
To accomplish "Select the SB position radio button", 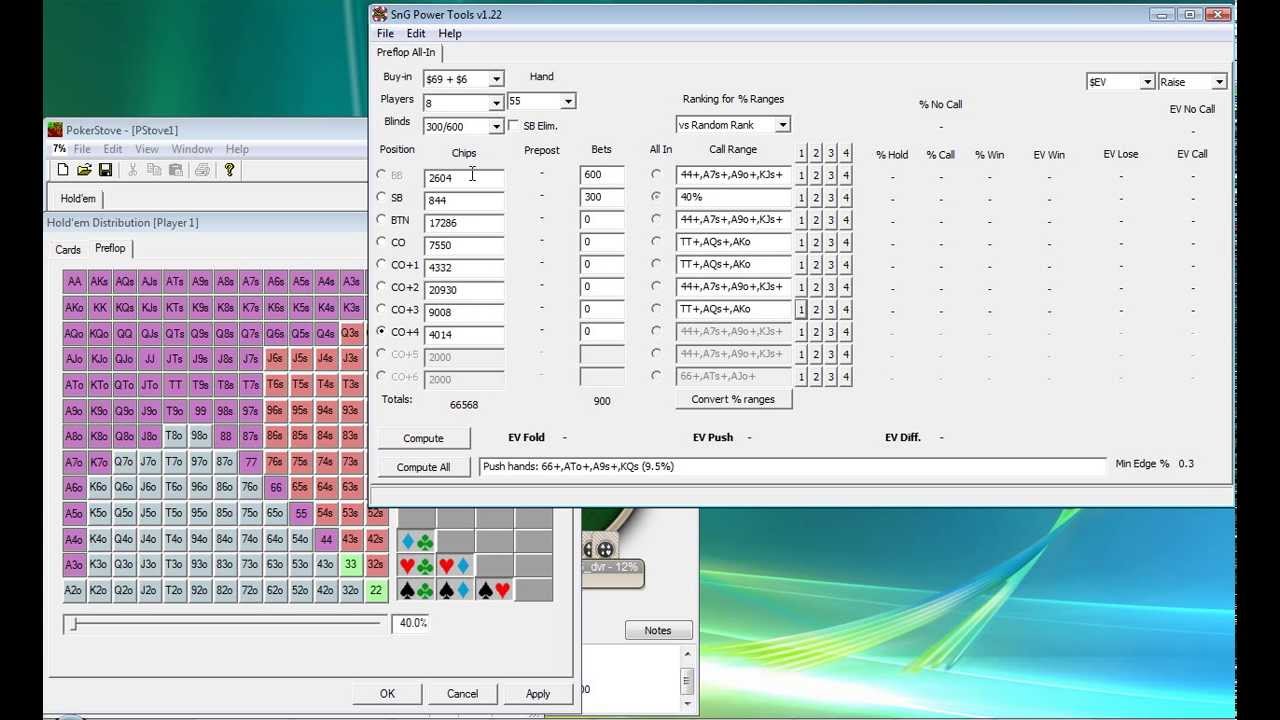I will 381,197.
